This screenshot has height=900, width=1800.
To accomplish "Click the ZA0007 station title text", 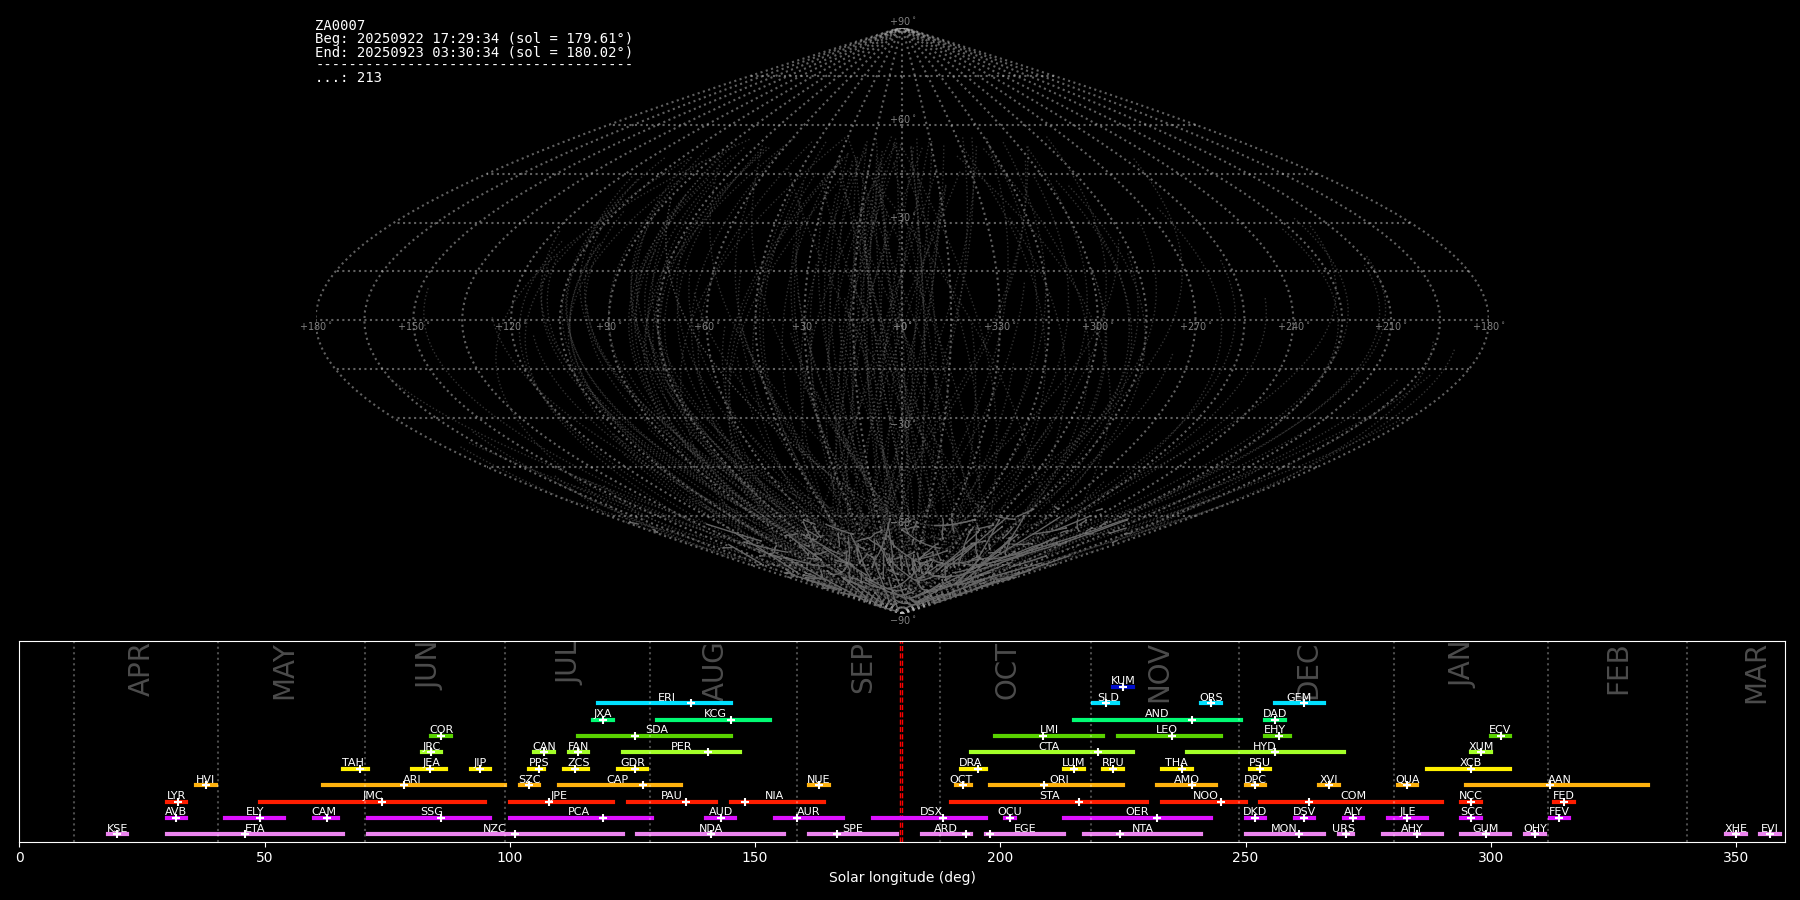I will [340, 26].
